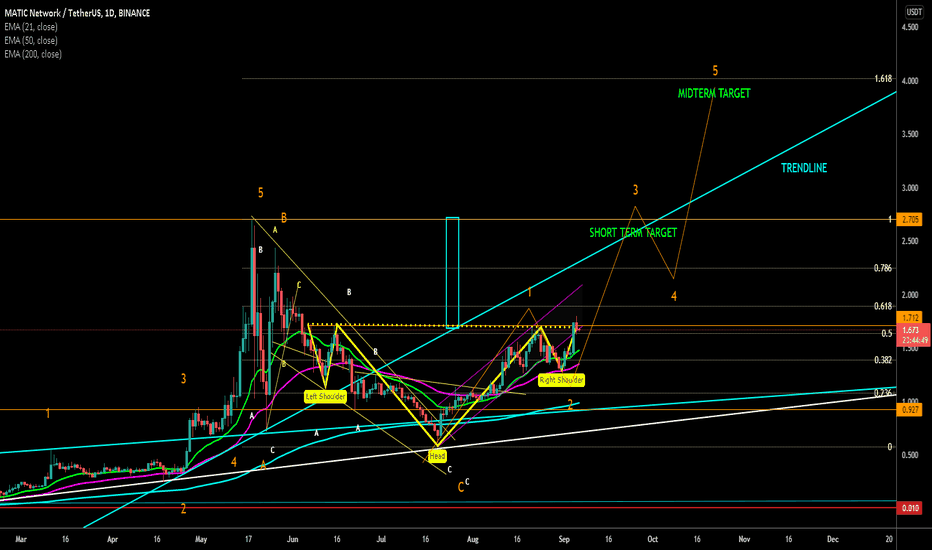Click the MIDTERM TARGET text annotation
Image resolution: width=932 pixels, height=550 pixels.
(714, 93)
